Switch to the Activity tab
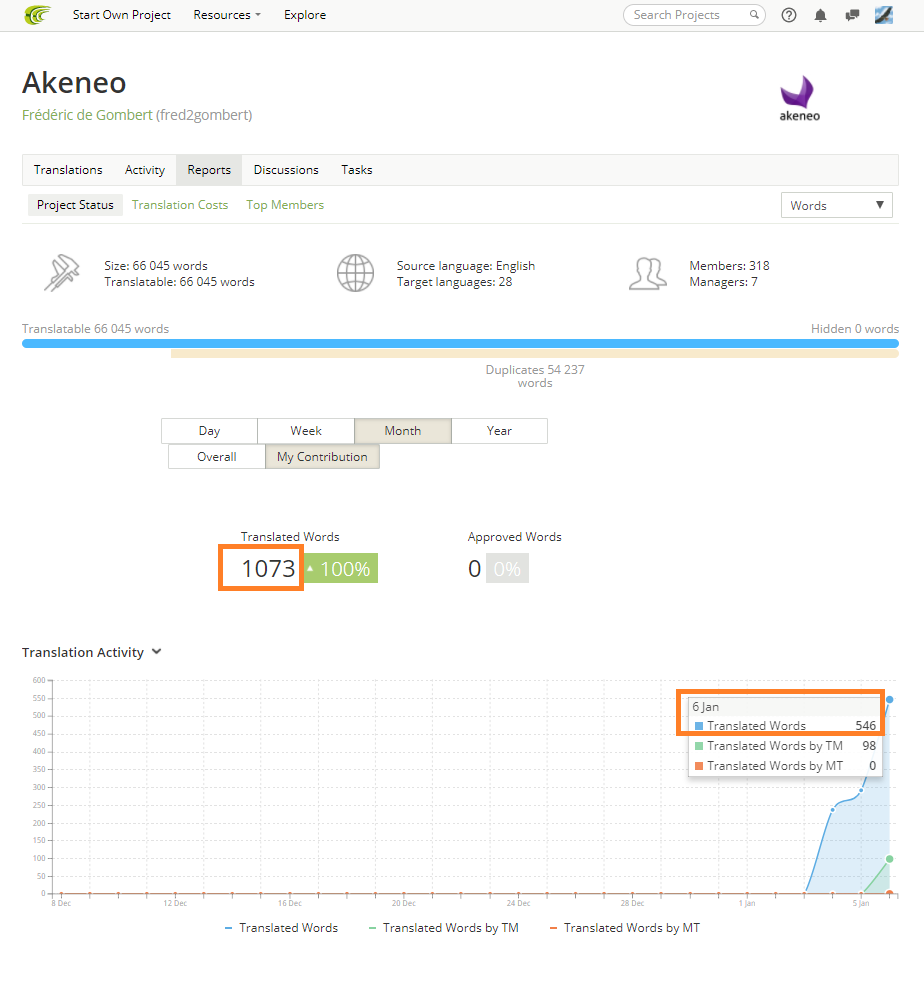The height and width of the screenshot is (996, 924). pyautogui.click(x=145, y=170)
